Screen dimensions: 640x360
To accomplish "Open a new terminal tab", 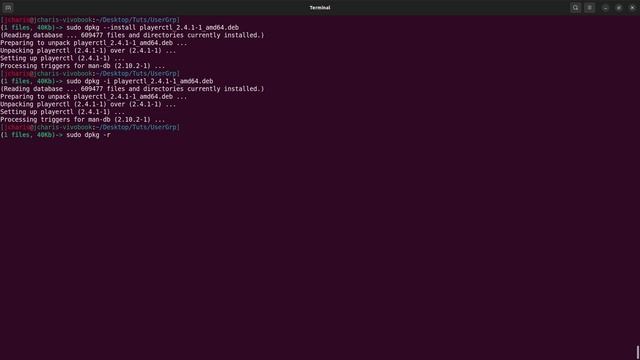I will pos(8,7).
